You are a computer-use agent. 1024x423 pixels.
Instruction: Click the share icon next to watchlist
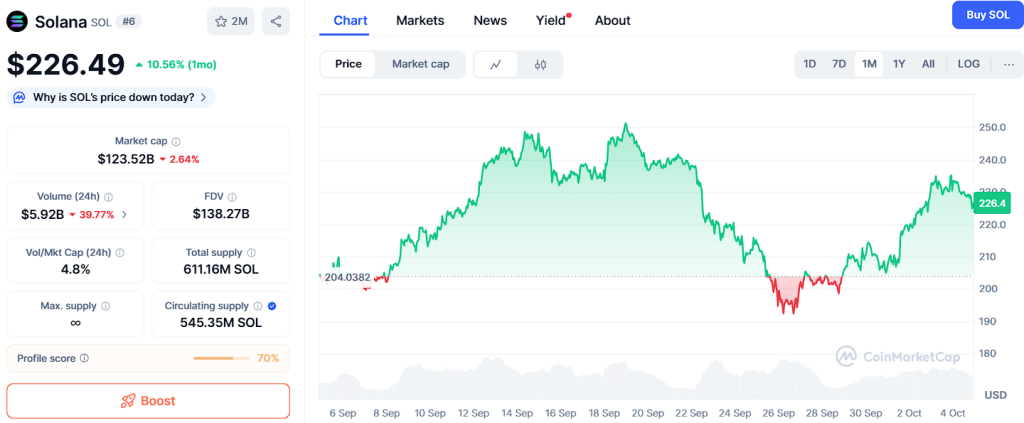click(276, 21)
